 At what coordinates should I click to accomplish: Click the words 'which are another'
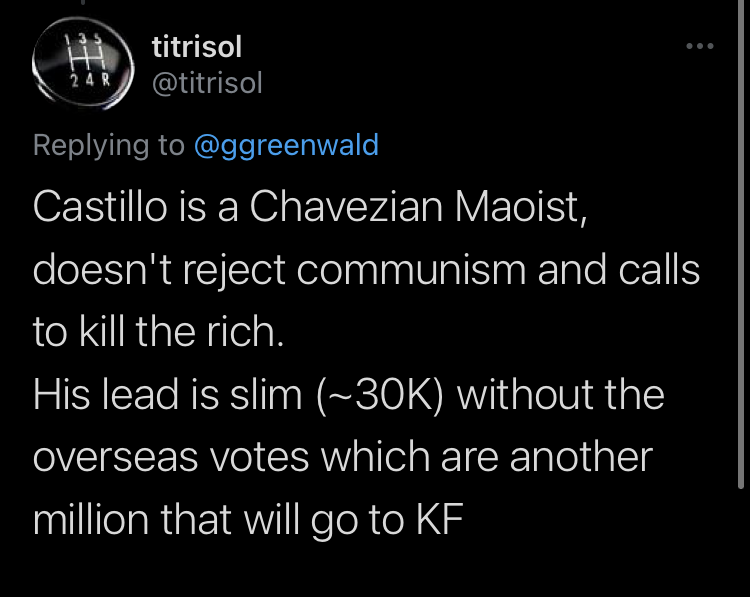coord(486,457)
